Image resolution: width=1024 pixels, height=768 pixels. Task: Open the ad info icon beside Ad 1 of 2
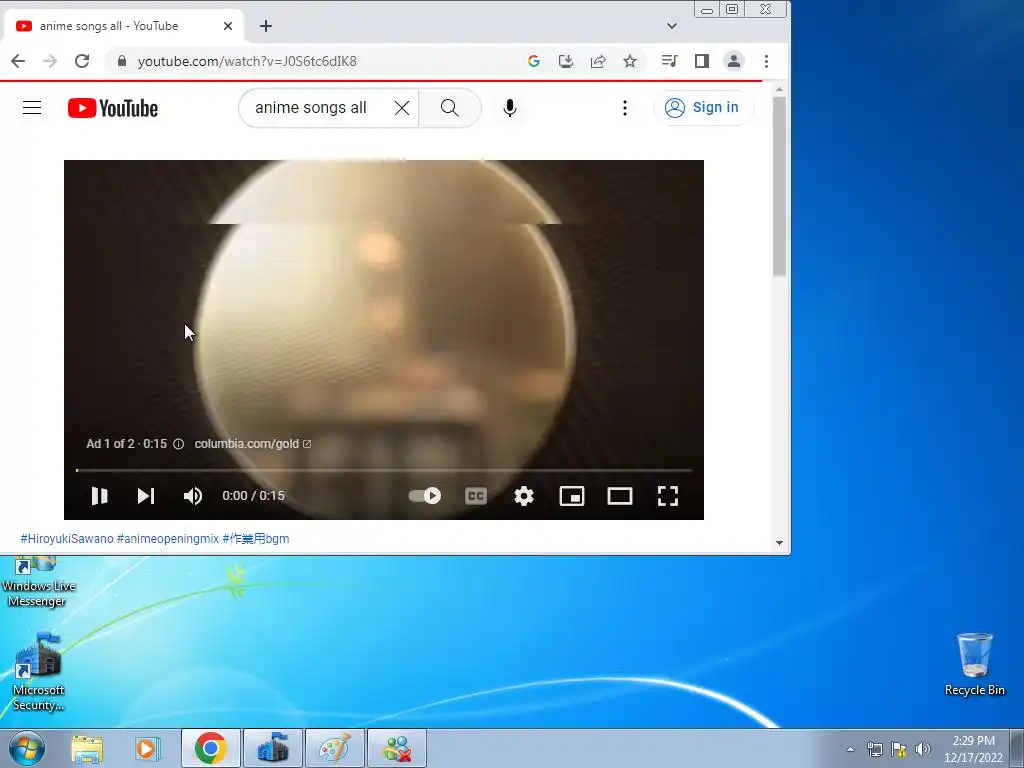pos(178,444)
